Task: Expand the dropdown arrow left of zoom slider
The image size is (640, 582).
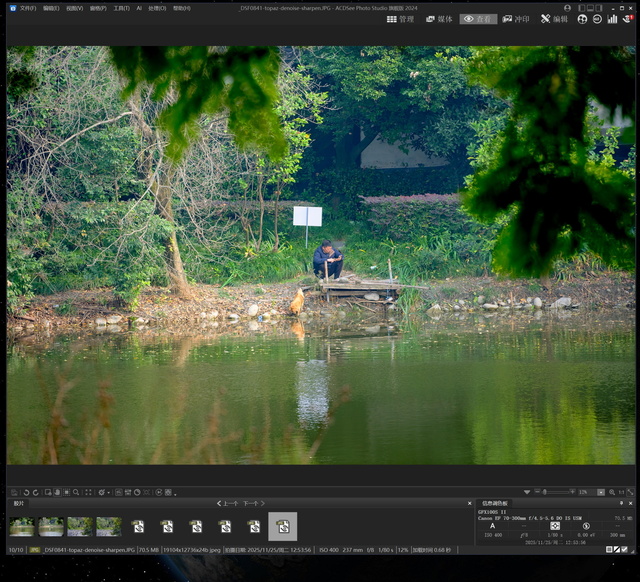Action: click(x=527, y=492)
